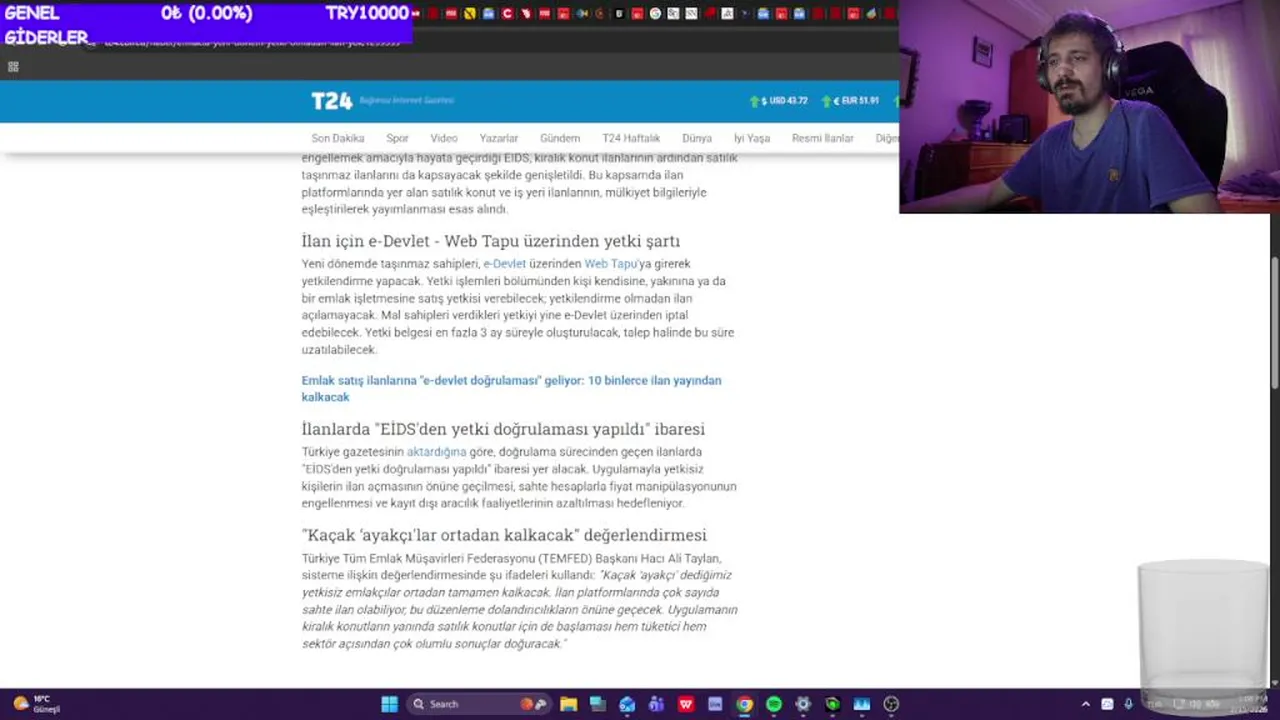
Task: Click heading İlan için e-Devlet - Web Tapu
Action: pos(490,241)
